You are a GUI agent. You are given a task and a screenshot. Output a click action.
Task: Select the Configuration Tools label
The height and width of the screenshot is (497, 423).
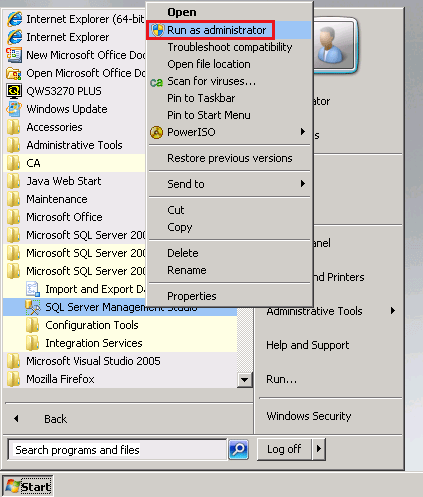click(92, 325)
